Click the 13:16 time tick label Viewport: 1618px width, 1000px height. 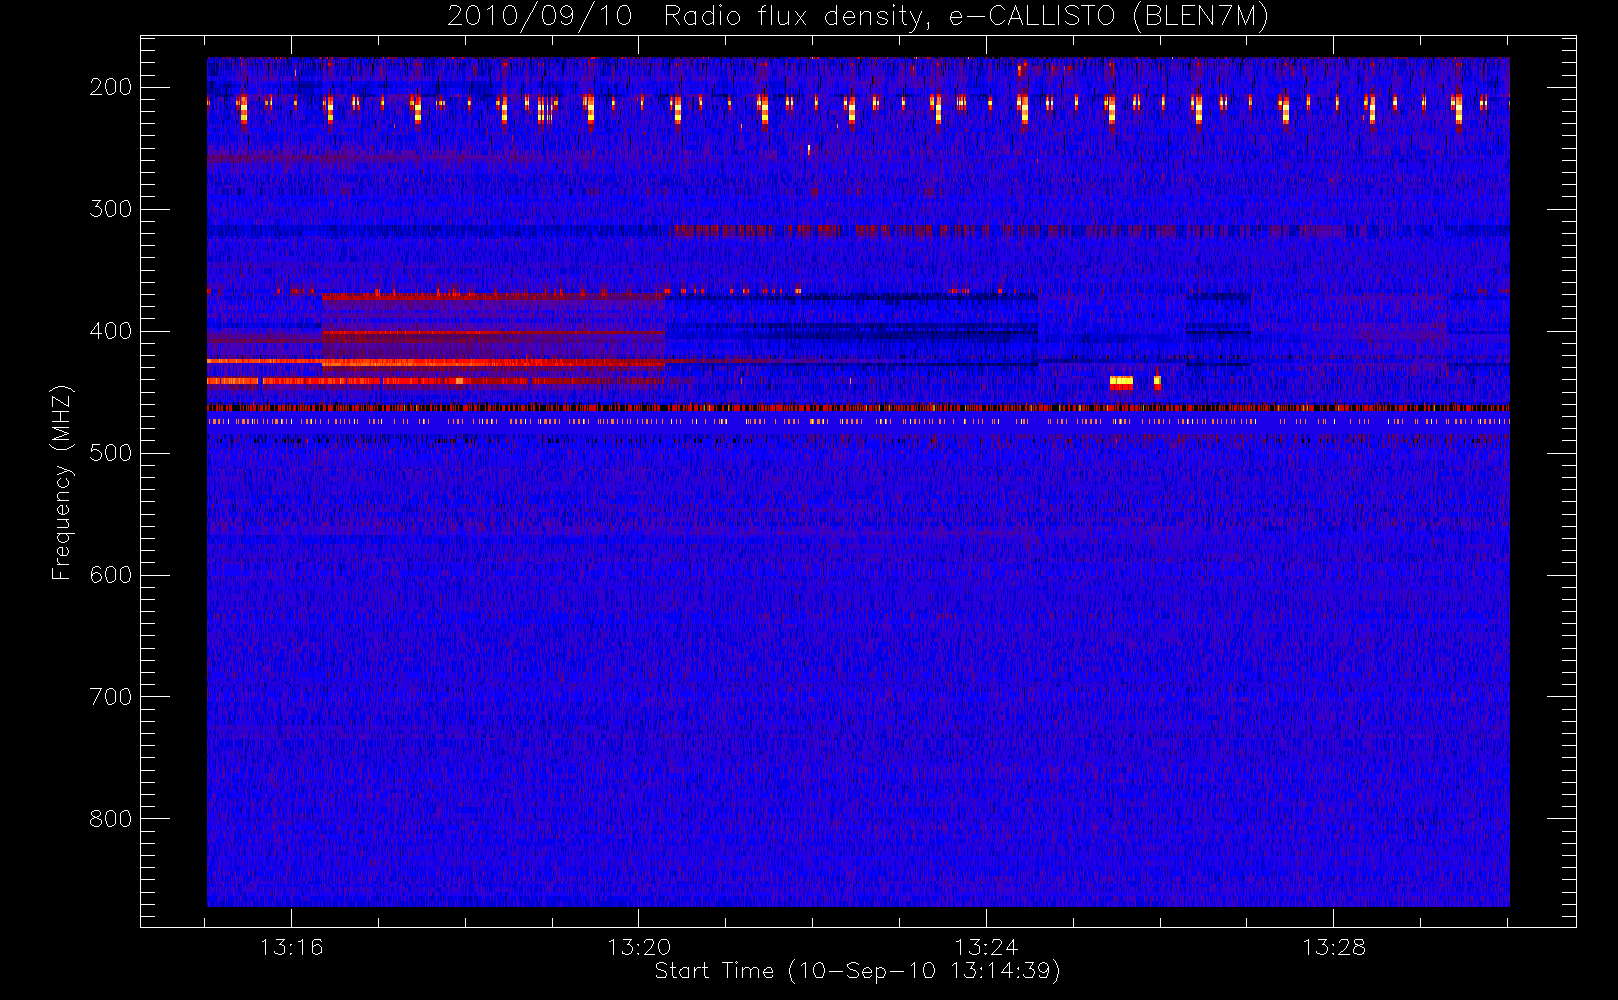pyautogui.click(x=291, y=947)
